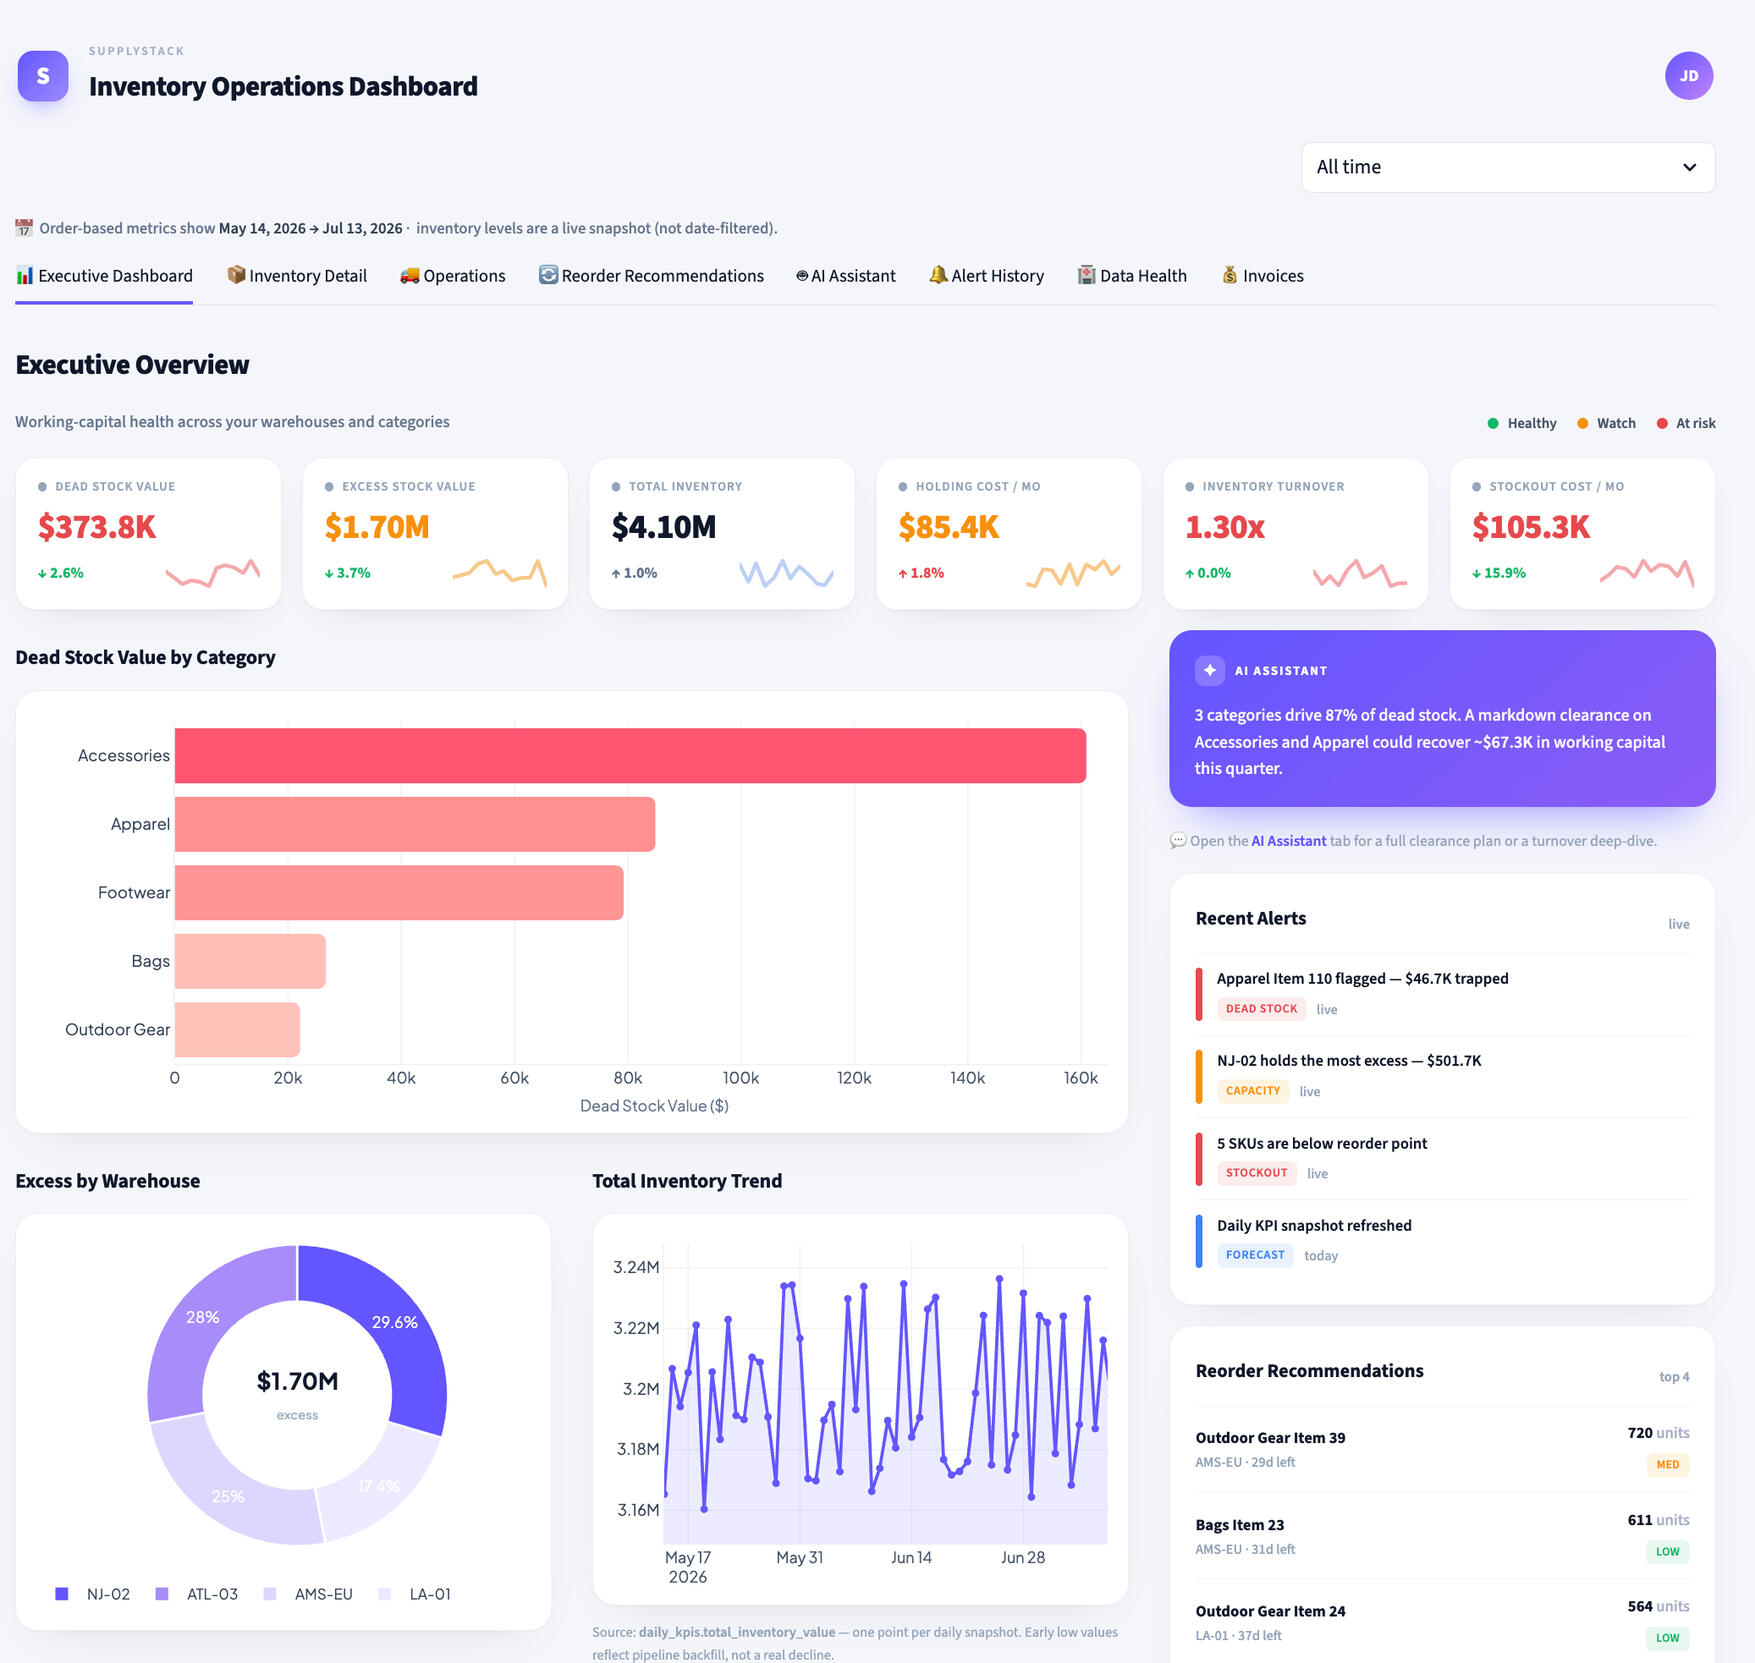Click the Accessories bar in dead stock chart
Screen dimensions: 1755x1663
tap(630, 756)
